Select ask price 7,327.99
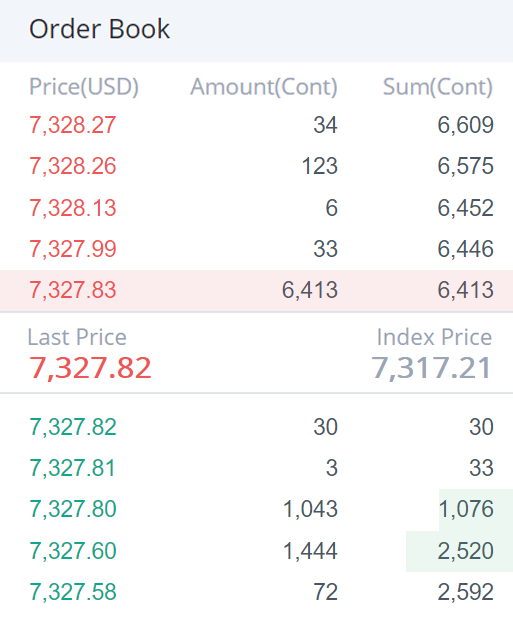Viewport: 513px width, 624px height. (72, 249)
